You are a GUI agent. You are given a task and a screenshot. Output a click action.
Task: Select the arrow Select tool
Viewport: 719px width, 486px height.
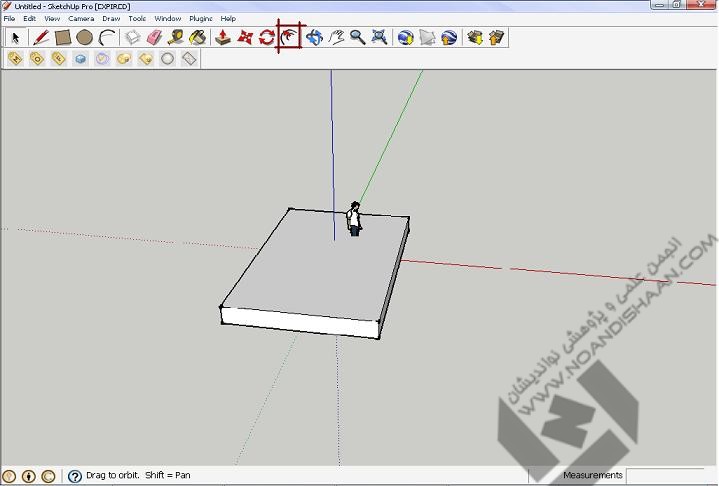click(x=15, y=38)
